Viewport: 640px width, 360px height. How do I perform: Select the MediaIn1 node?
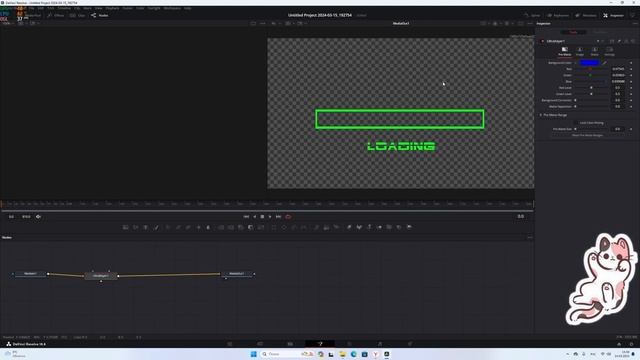click(30, 274)
